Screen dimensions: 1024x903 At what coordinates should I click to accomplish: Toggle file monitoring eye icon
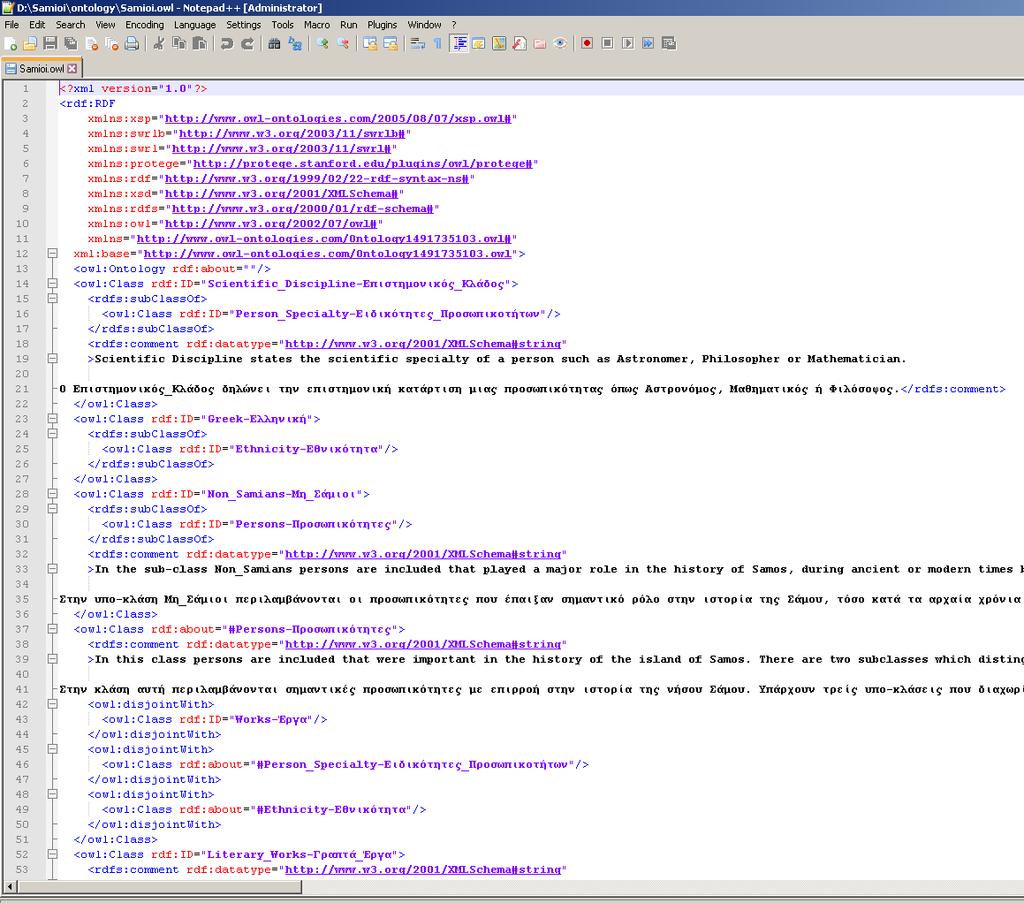[x=560, y=44]
